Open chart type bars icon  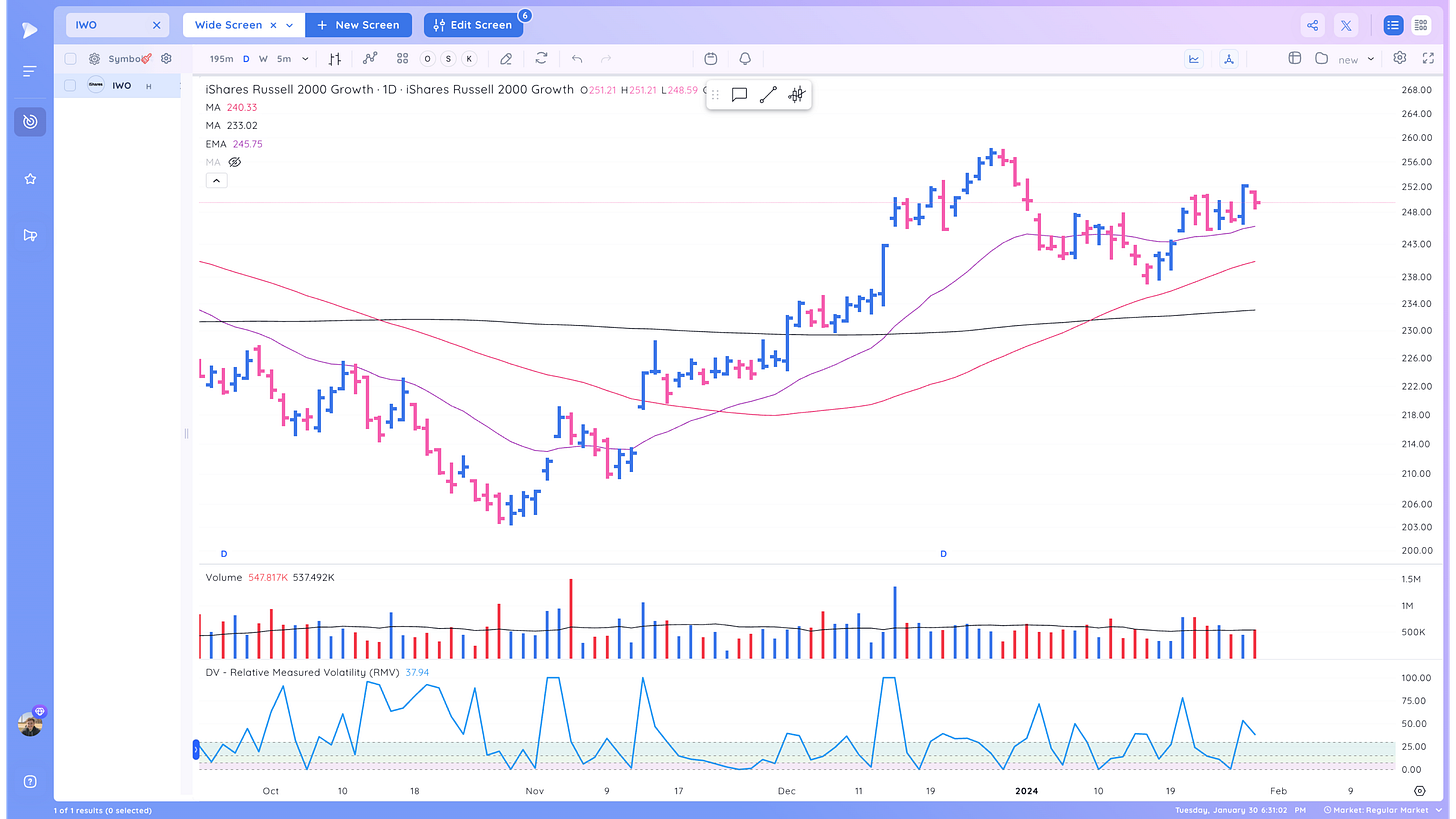tap(335, 59)
